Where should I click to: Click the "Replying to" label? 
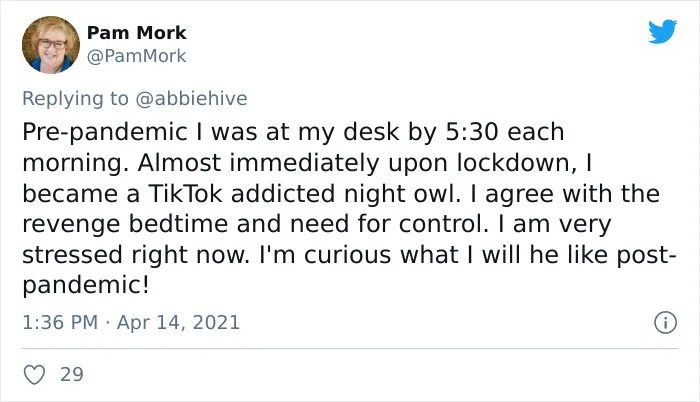coord(75,99)
